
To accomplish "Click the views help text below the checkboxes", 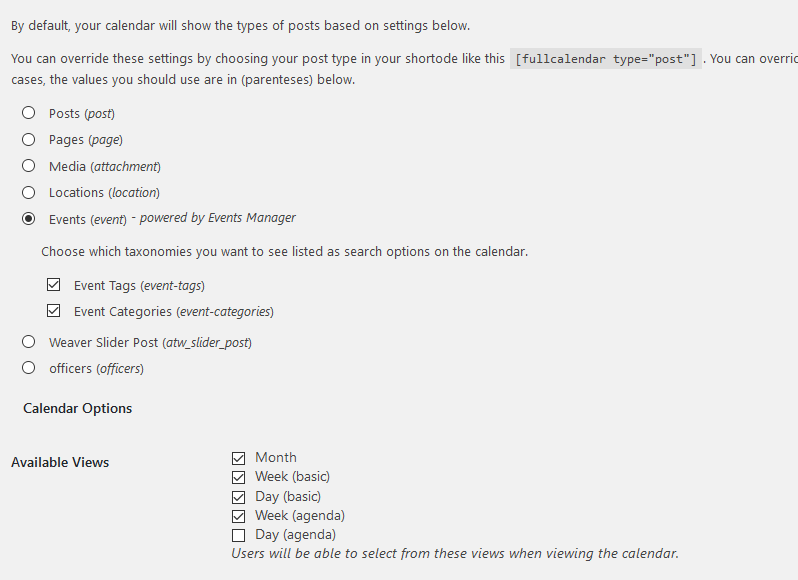I will [455, 553].
